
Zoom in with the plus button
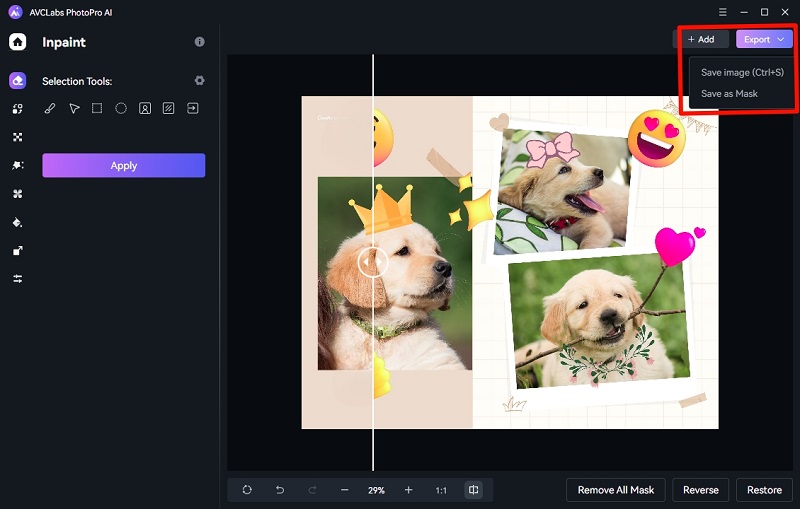tap(409, 490)
